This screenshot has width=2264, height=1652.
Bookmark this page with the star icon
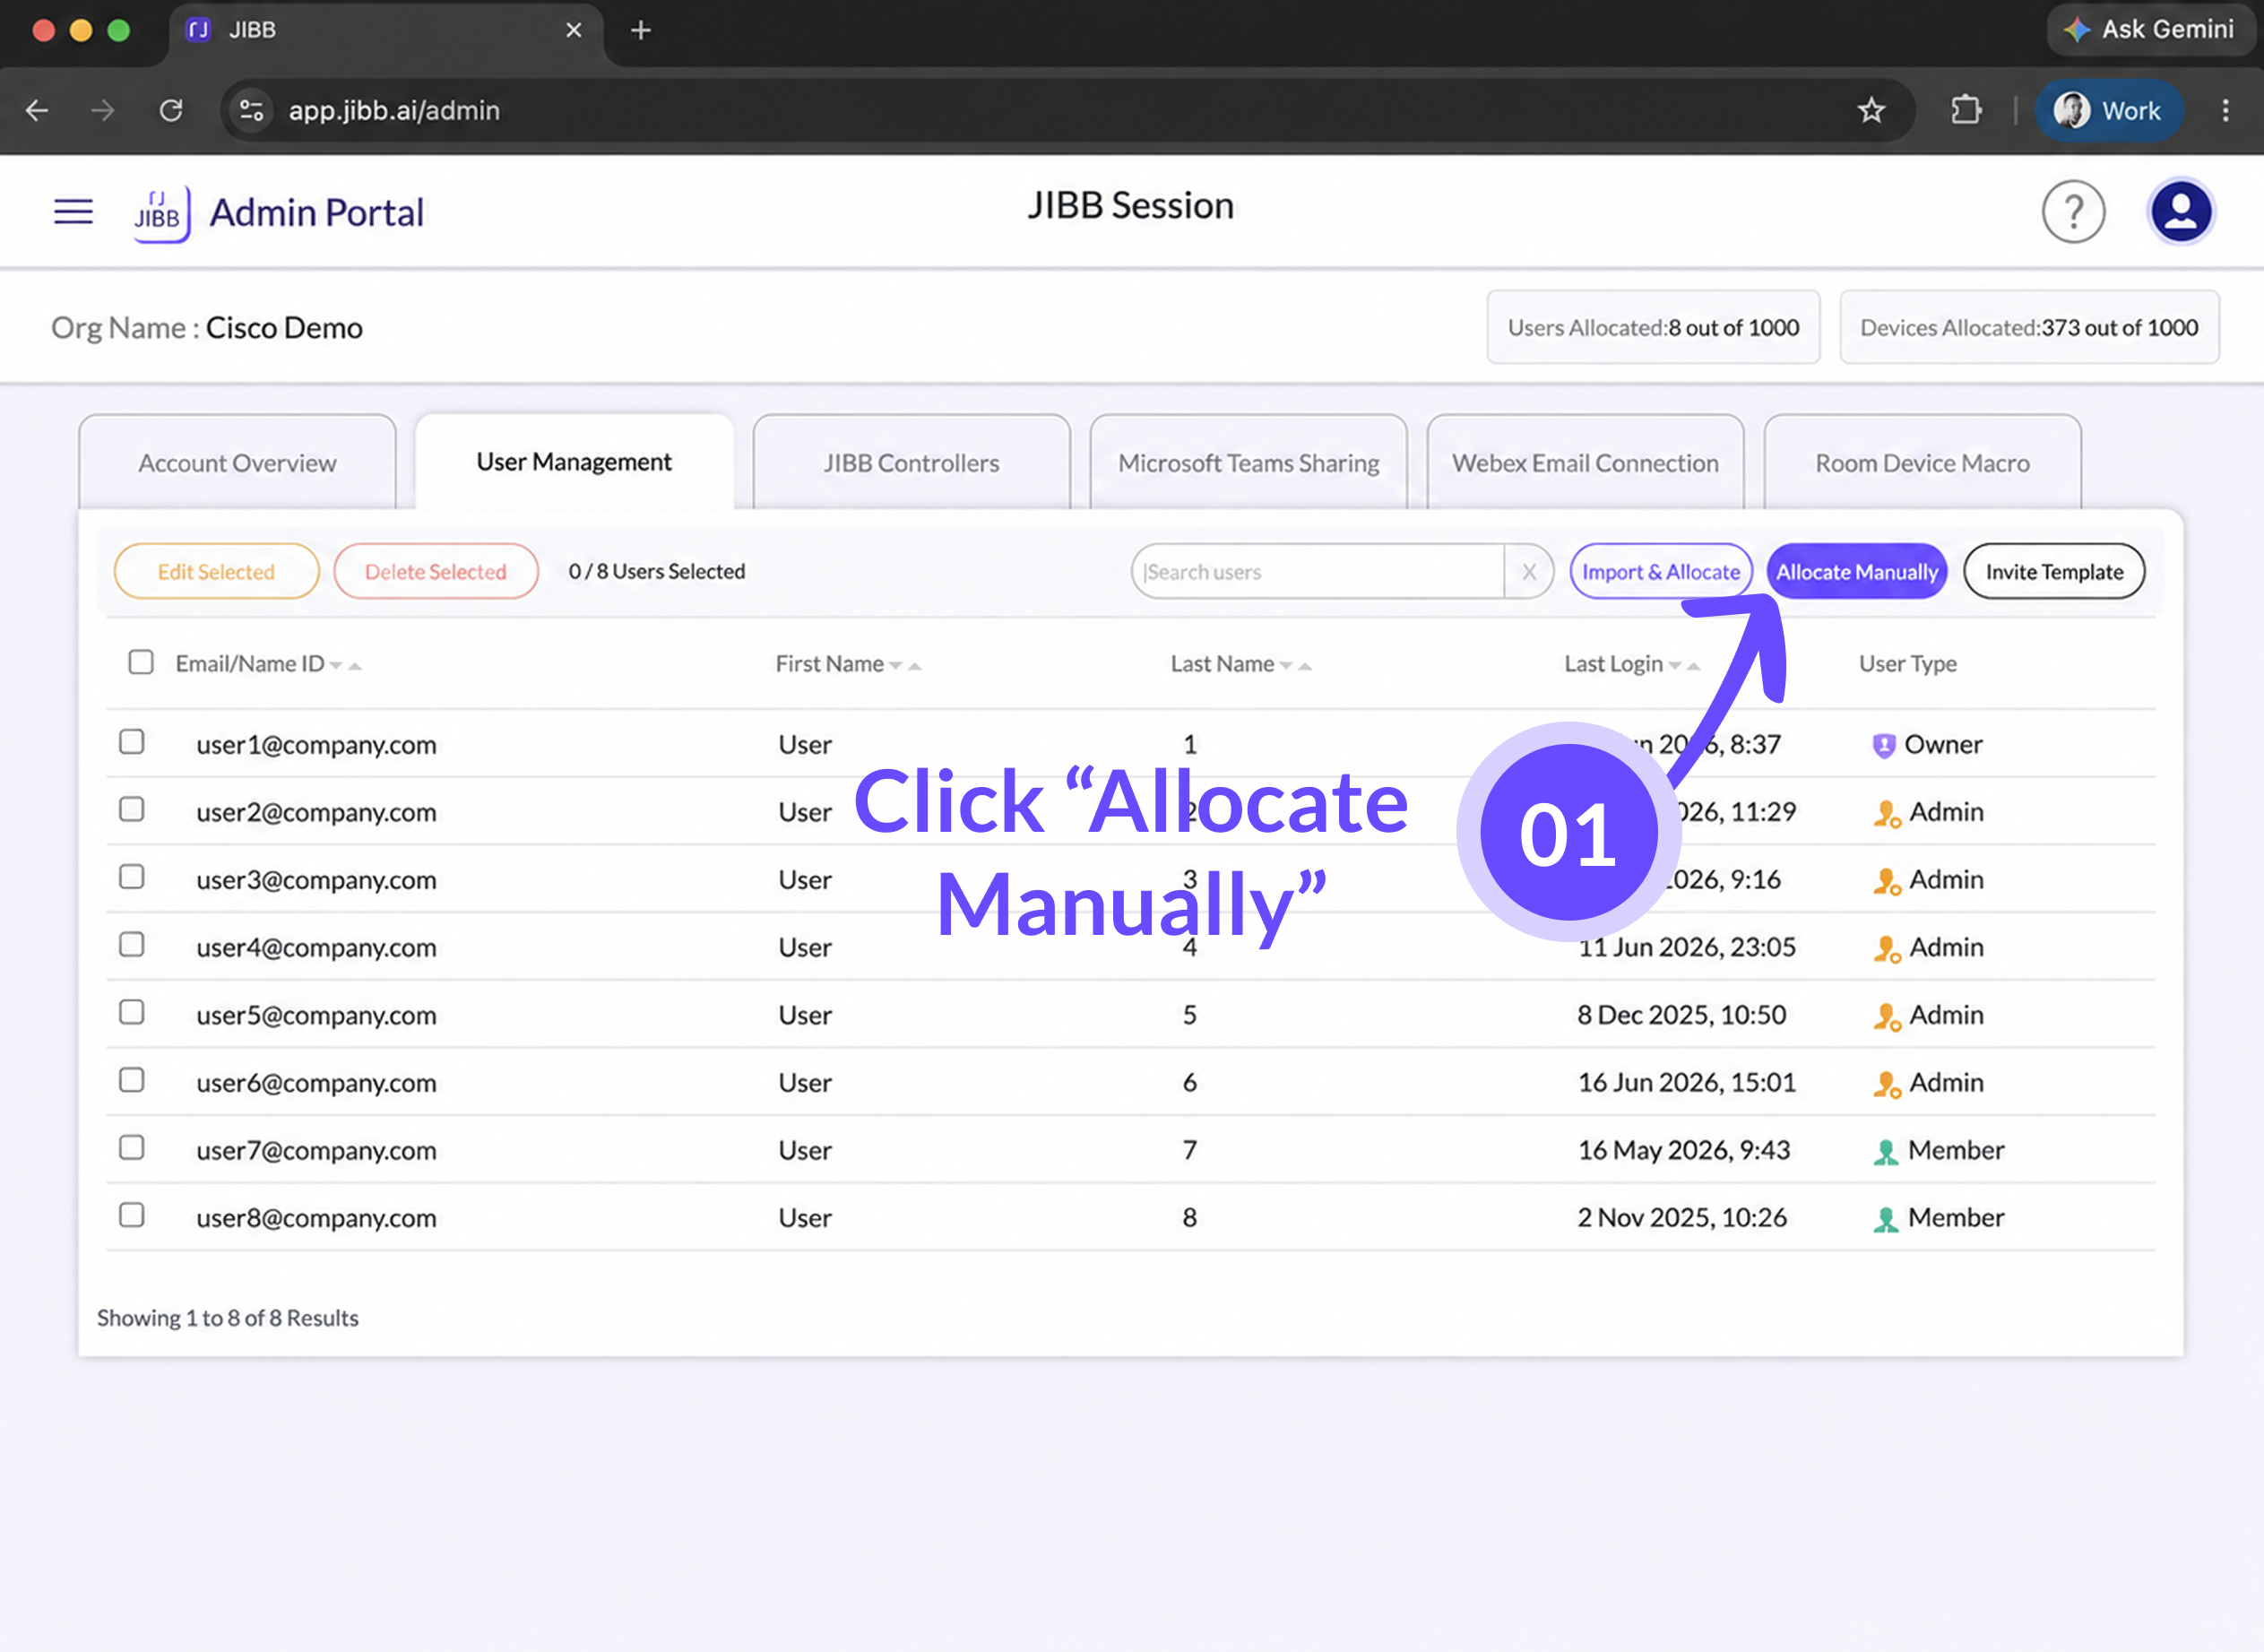point(1871,110)
